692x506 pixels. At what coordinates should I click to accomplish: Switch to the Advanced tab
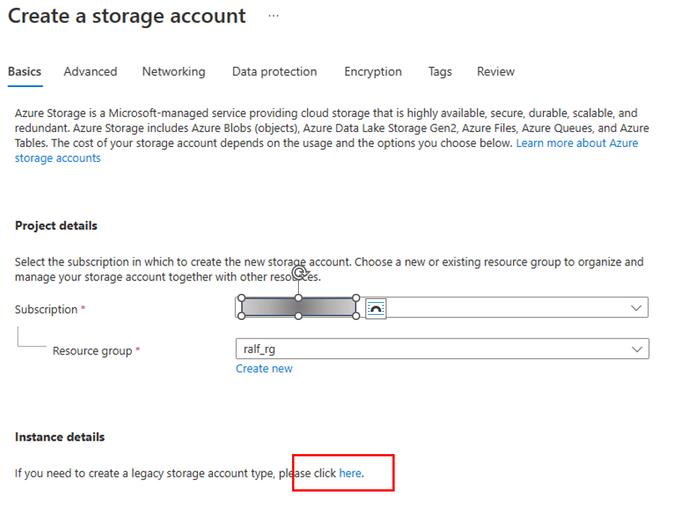coord(90,72)
